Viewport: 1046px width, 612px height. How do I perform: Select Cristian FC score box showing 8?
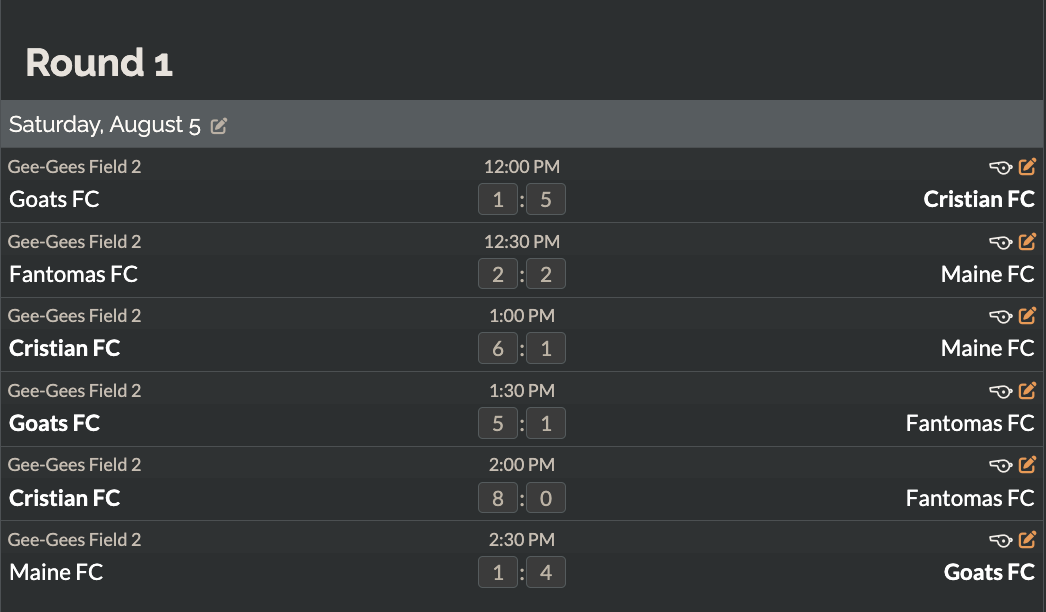tap(498, 498)
